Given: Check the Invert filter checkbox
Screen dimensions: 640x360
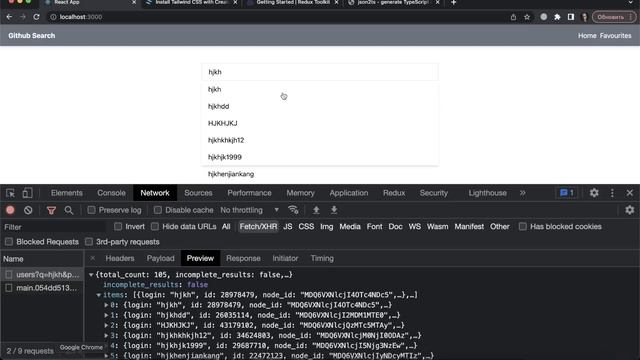Looking at the screenshot, I should 118,227.
